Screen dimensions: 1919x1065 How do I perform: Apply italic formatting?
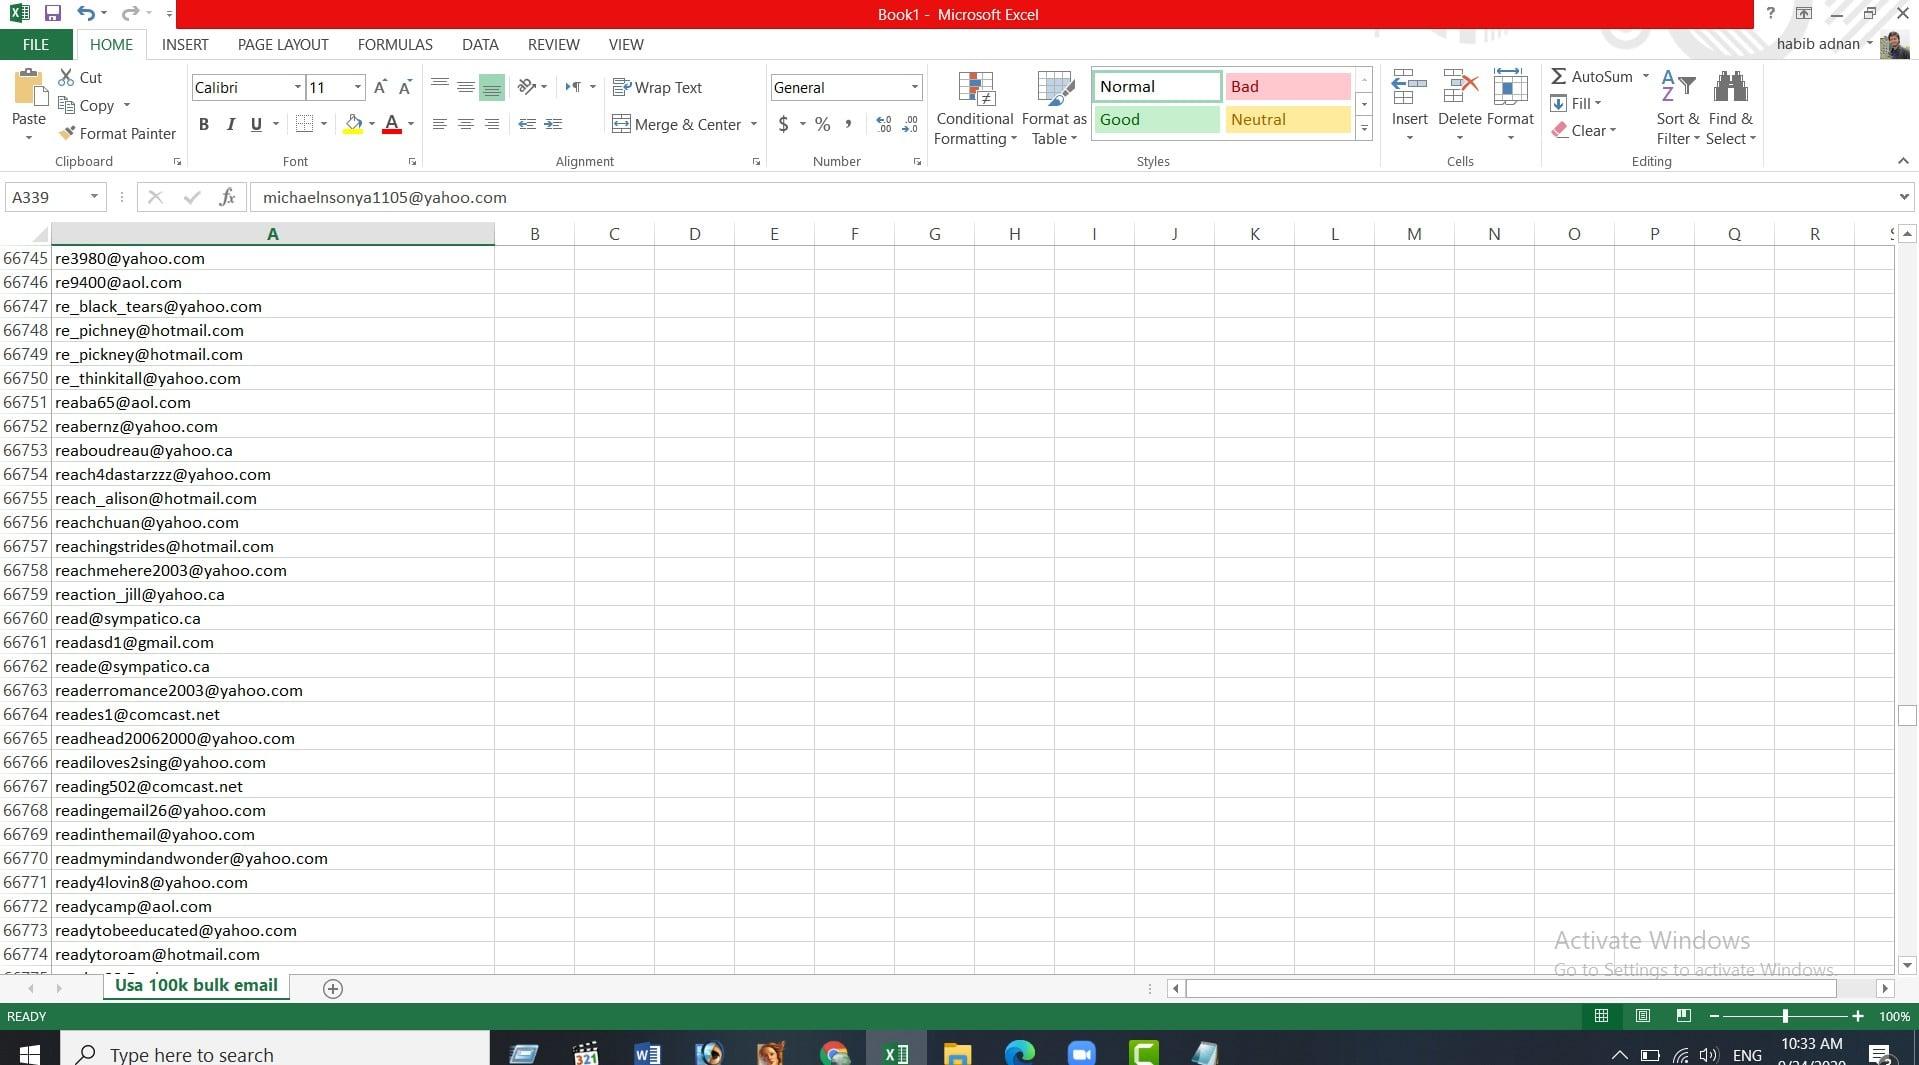pos(230,124)
